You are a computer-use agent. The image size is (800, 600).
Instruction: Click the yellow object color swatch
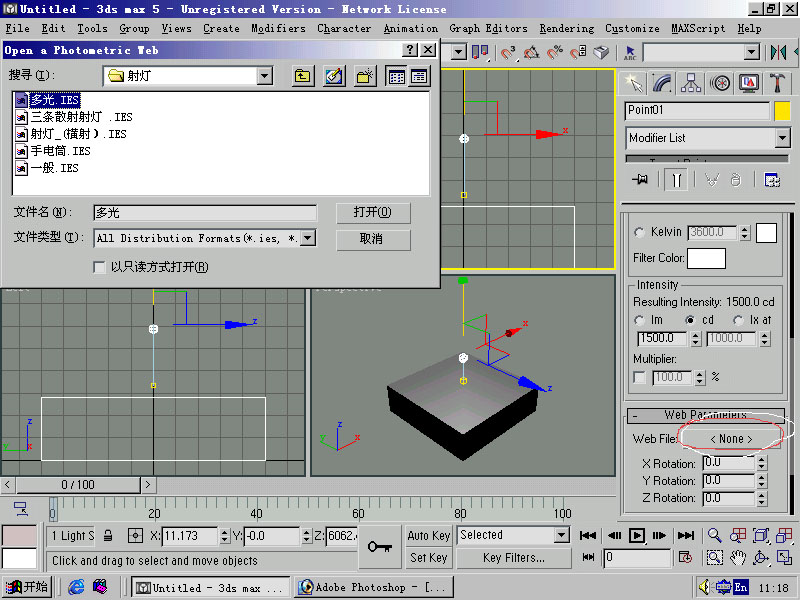(782, 111)
